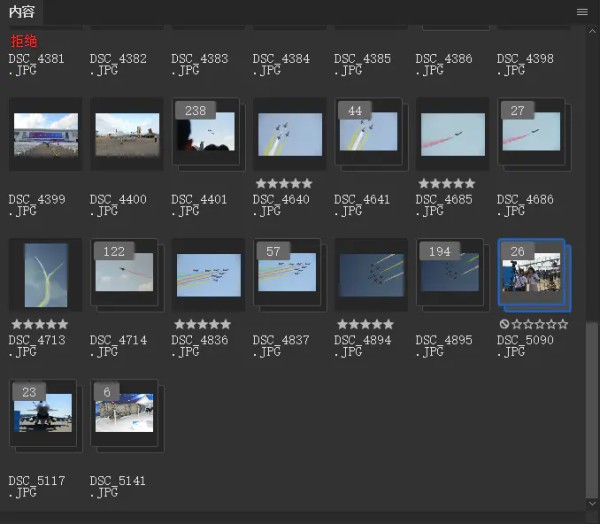Image resolution: width=600 pixels, height=524 pixels.
Task: Select the DSC_4399.JPG thumbnail
Action: [x=46, y=134]
